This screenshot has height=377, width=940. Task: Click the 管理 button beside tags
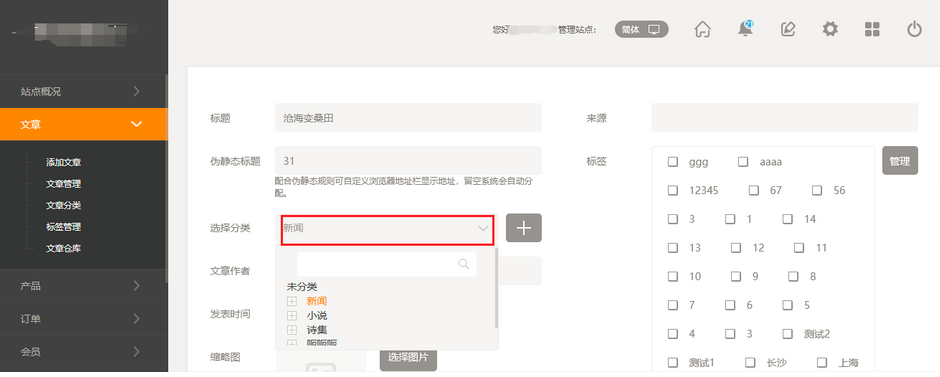[x=900, y=161]
